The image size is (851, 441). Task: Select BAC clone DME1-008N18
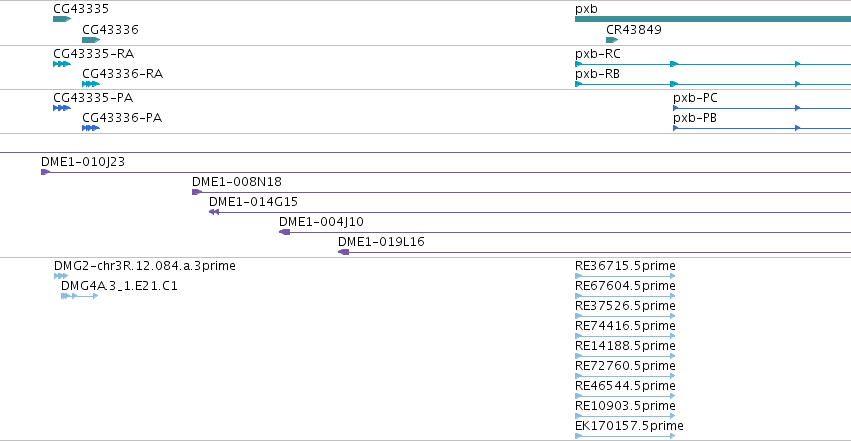pos(522,192)
